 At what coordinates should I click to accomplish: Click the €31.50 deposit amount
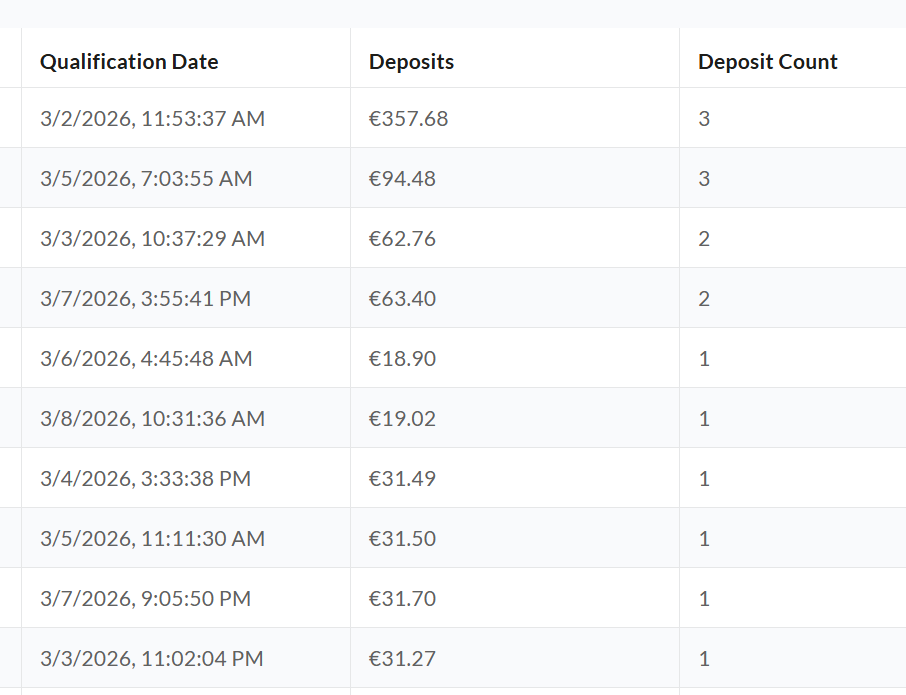click(402, 539)
